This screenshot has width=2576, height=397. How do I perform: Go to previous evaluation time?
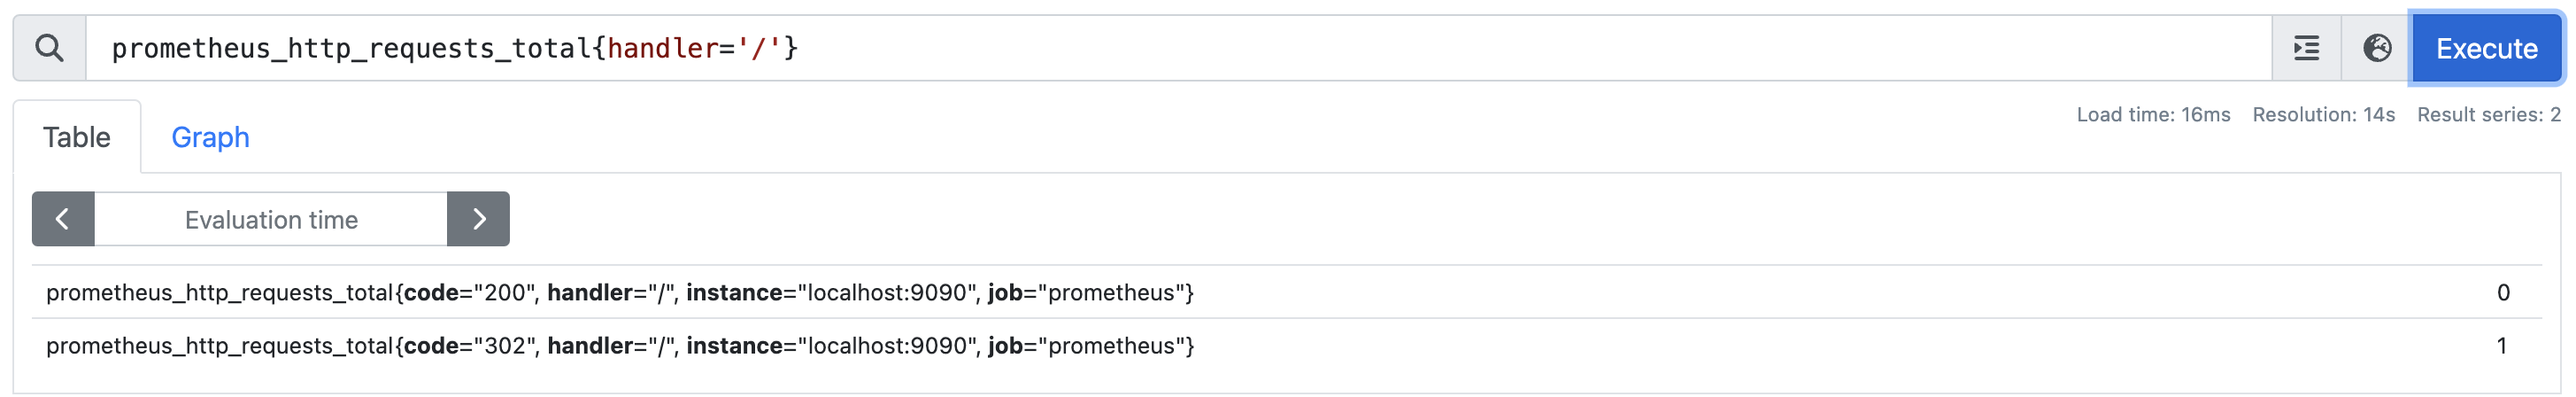pyautogui.click(x=63, y=219)
